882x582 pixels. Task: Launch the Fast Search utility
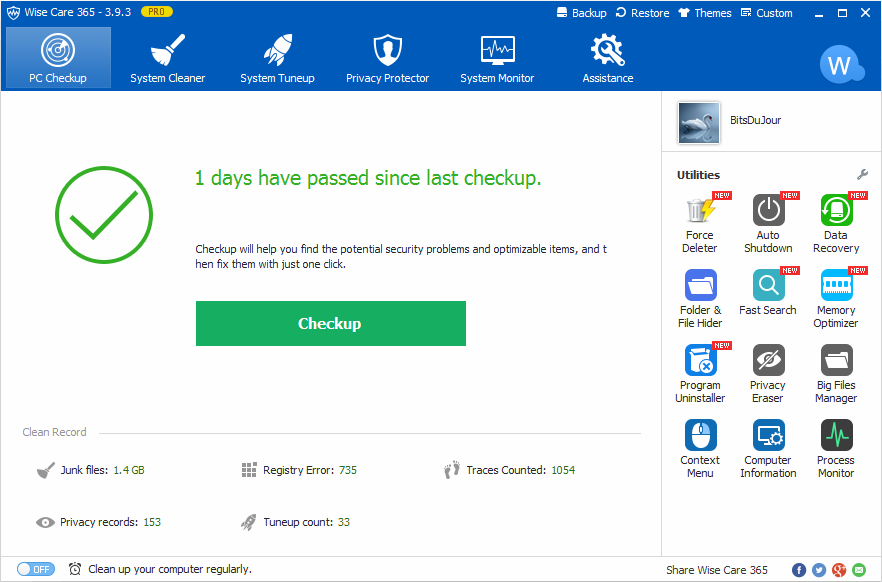click(768, 292)
